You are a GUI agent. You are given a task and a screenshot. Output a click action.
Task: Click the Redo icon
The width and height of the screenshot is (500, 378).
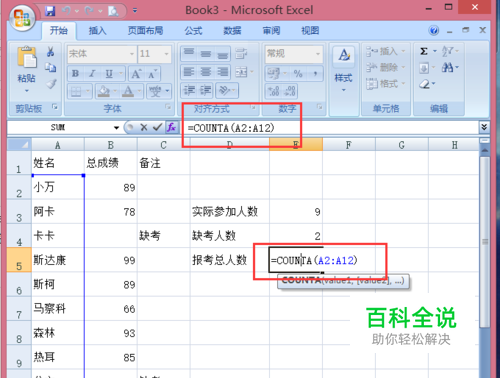tap(89, 11)
